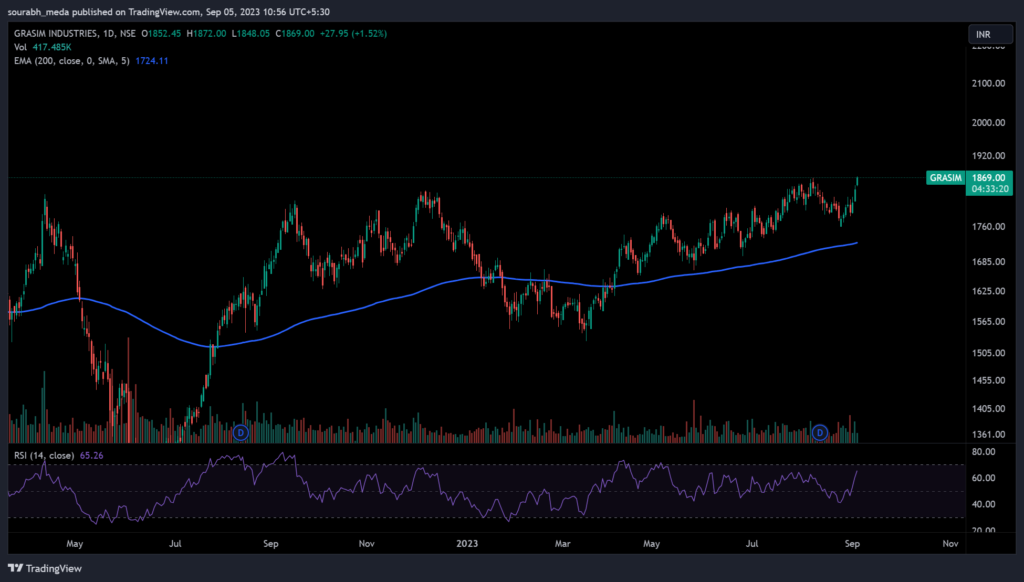Click the volume value 417.485K

tap(52, 47)
